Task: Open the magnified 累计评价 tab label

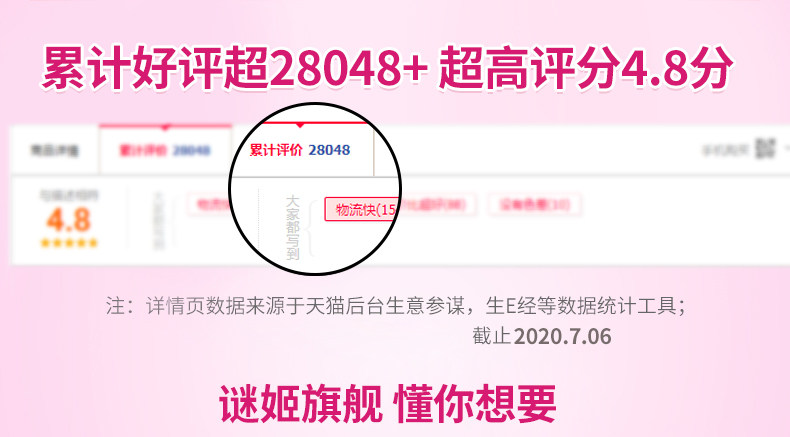Action: [x=276, y=150]
